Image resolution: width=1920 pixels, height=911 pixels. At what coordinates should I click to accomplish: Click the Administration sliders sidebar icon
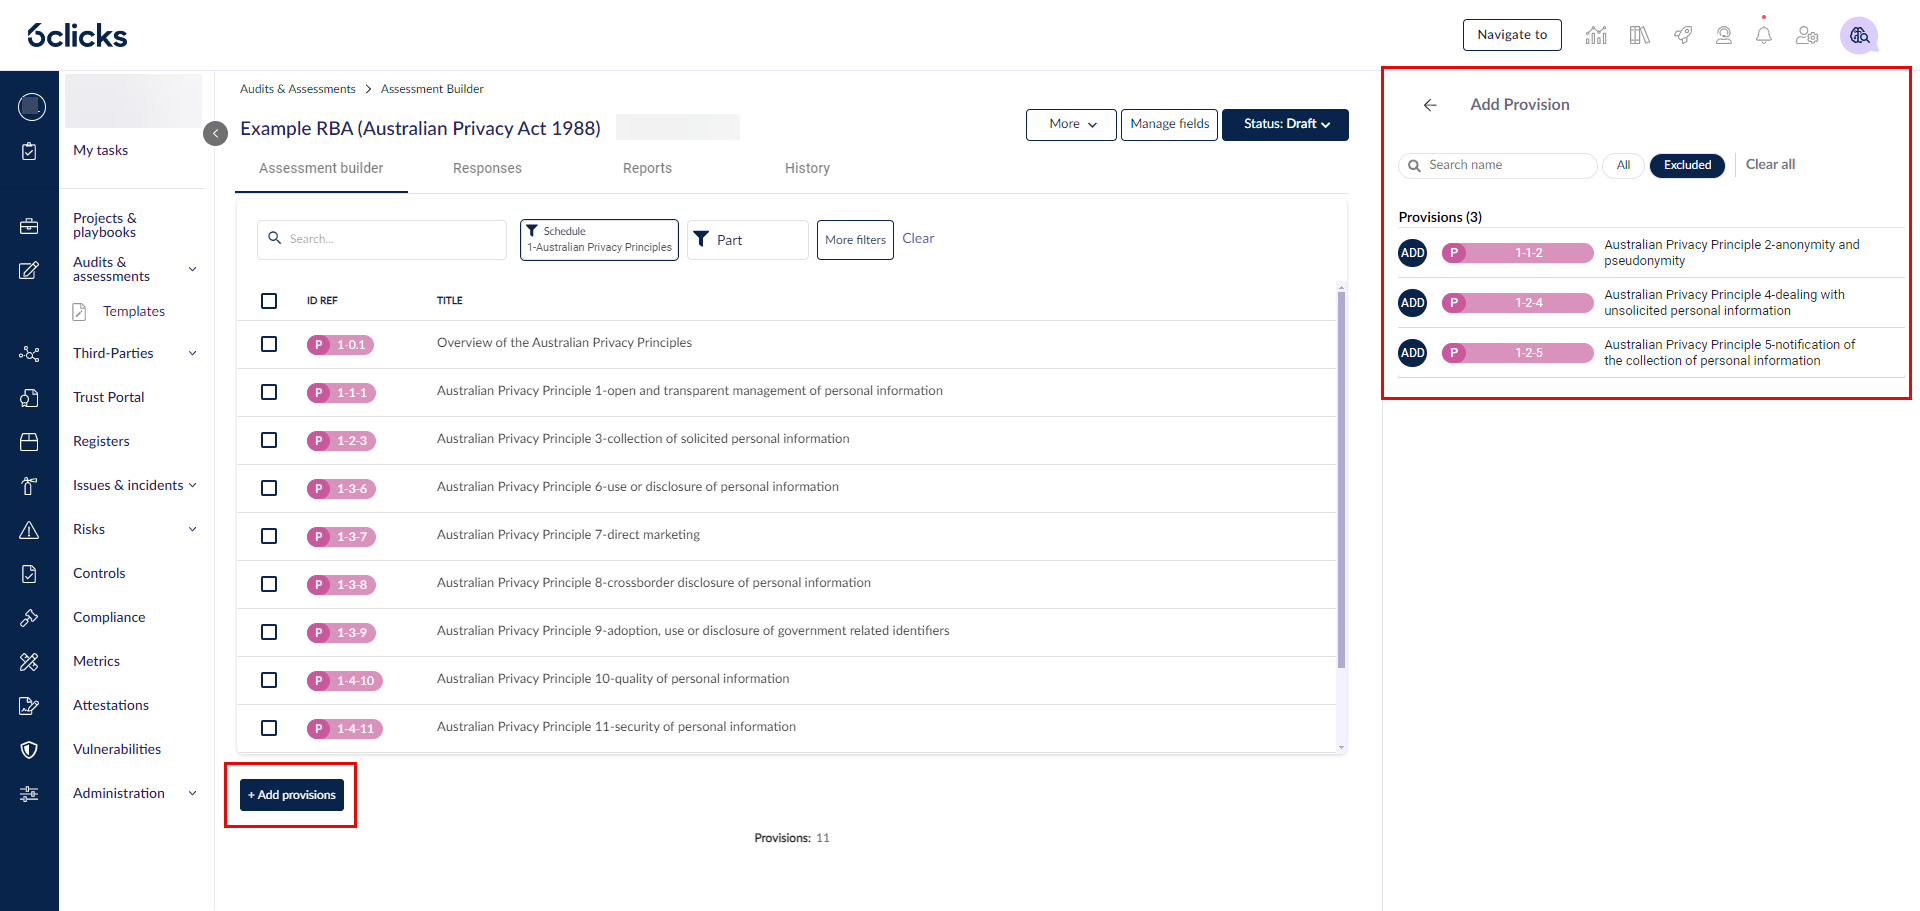(x=29, y=794)
